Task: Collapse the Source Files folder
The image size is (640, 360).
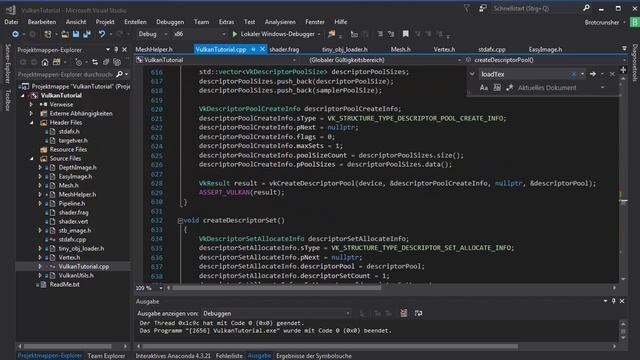Action: point(32,158)
